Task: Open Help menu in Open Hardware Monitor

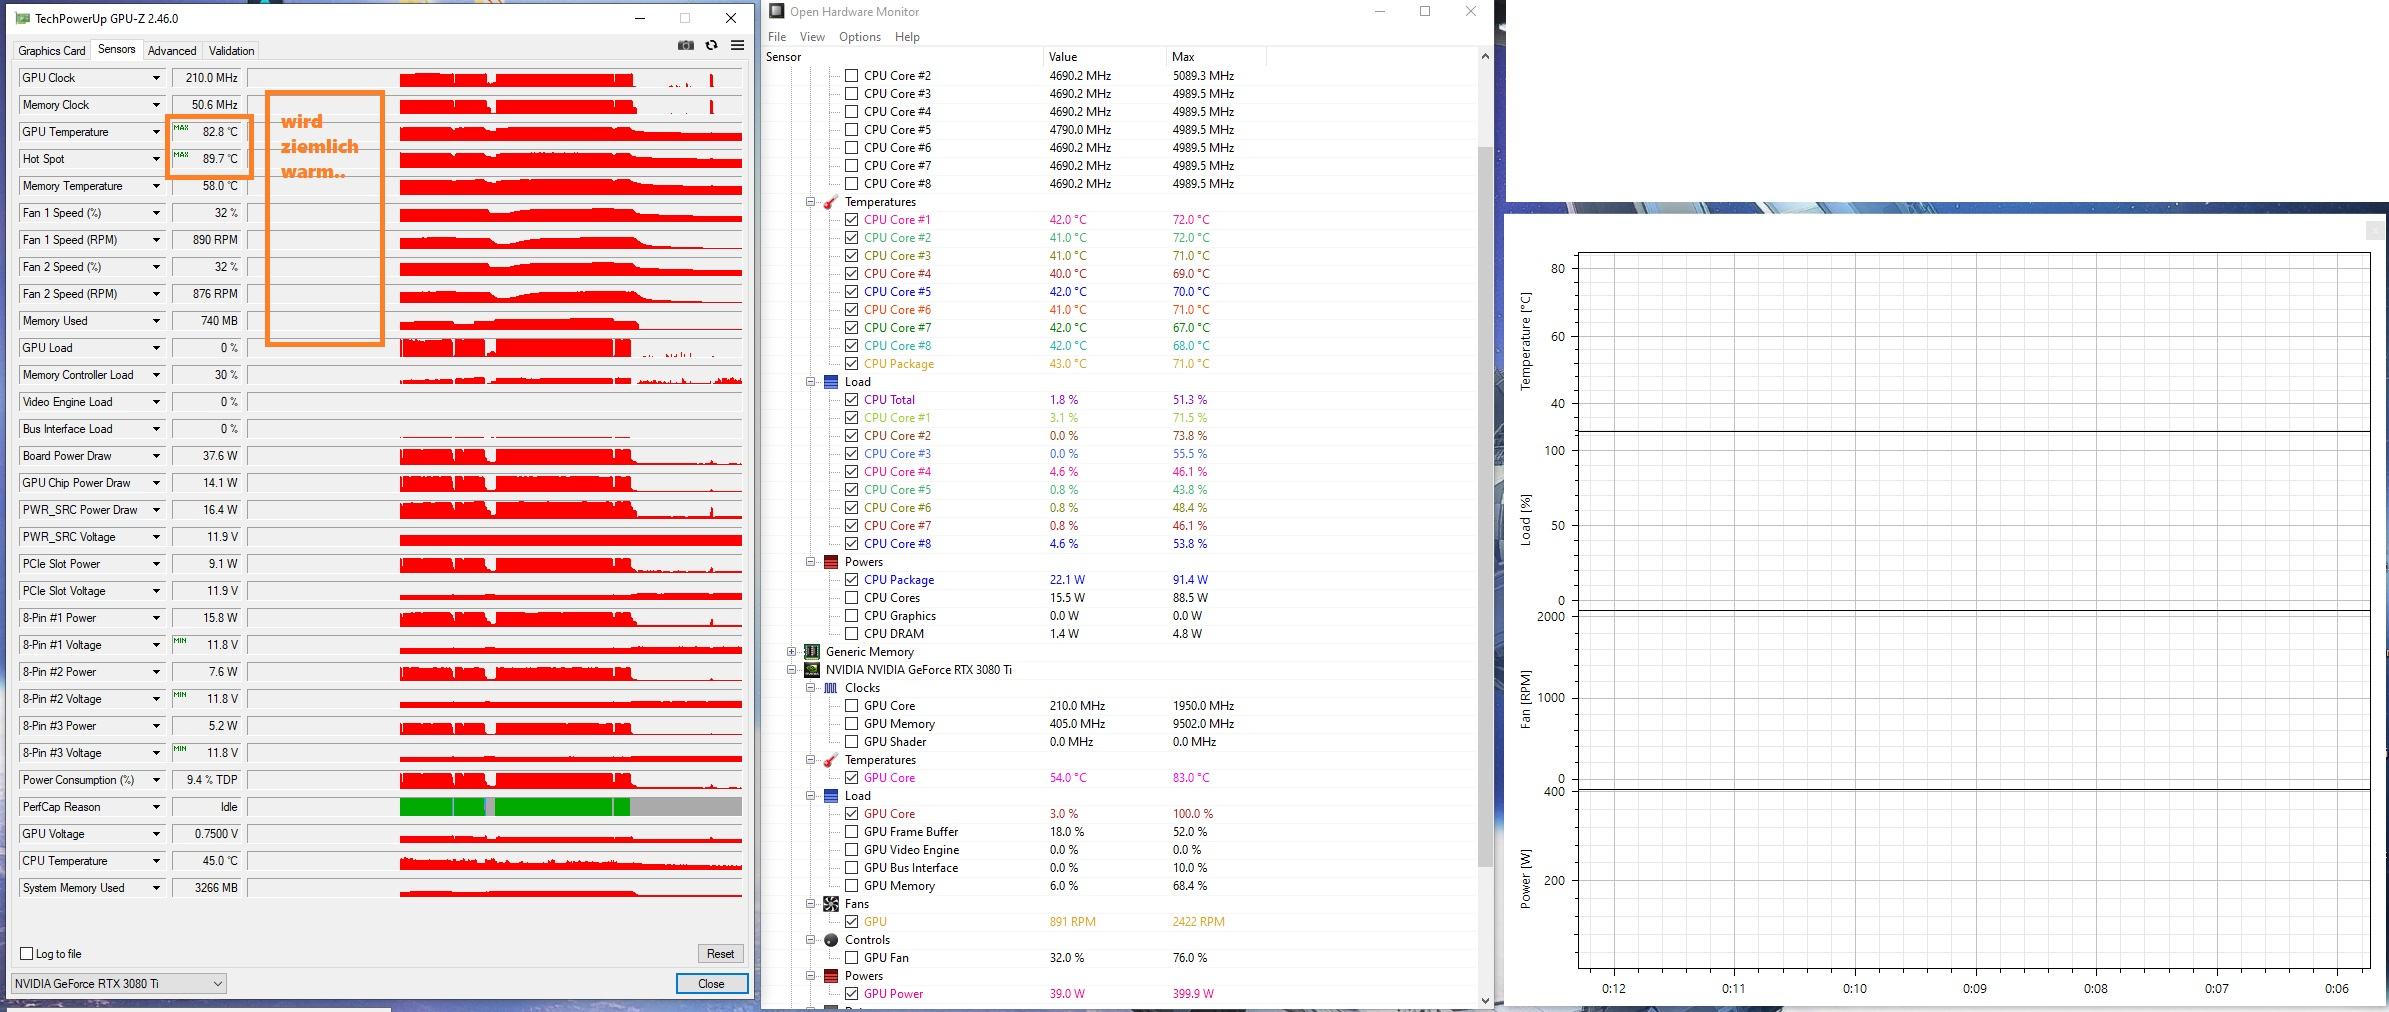Action: (907, 37)
